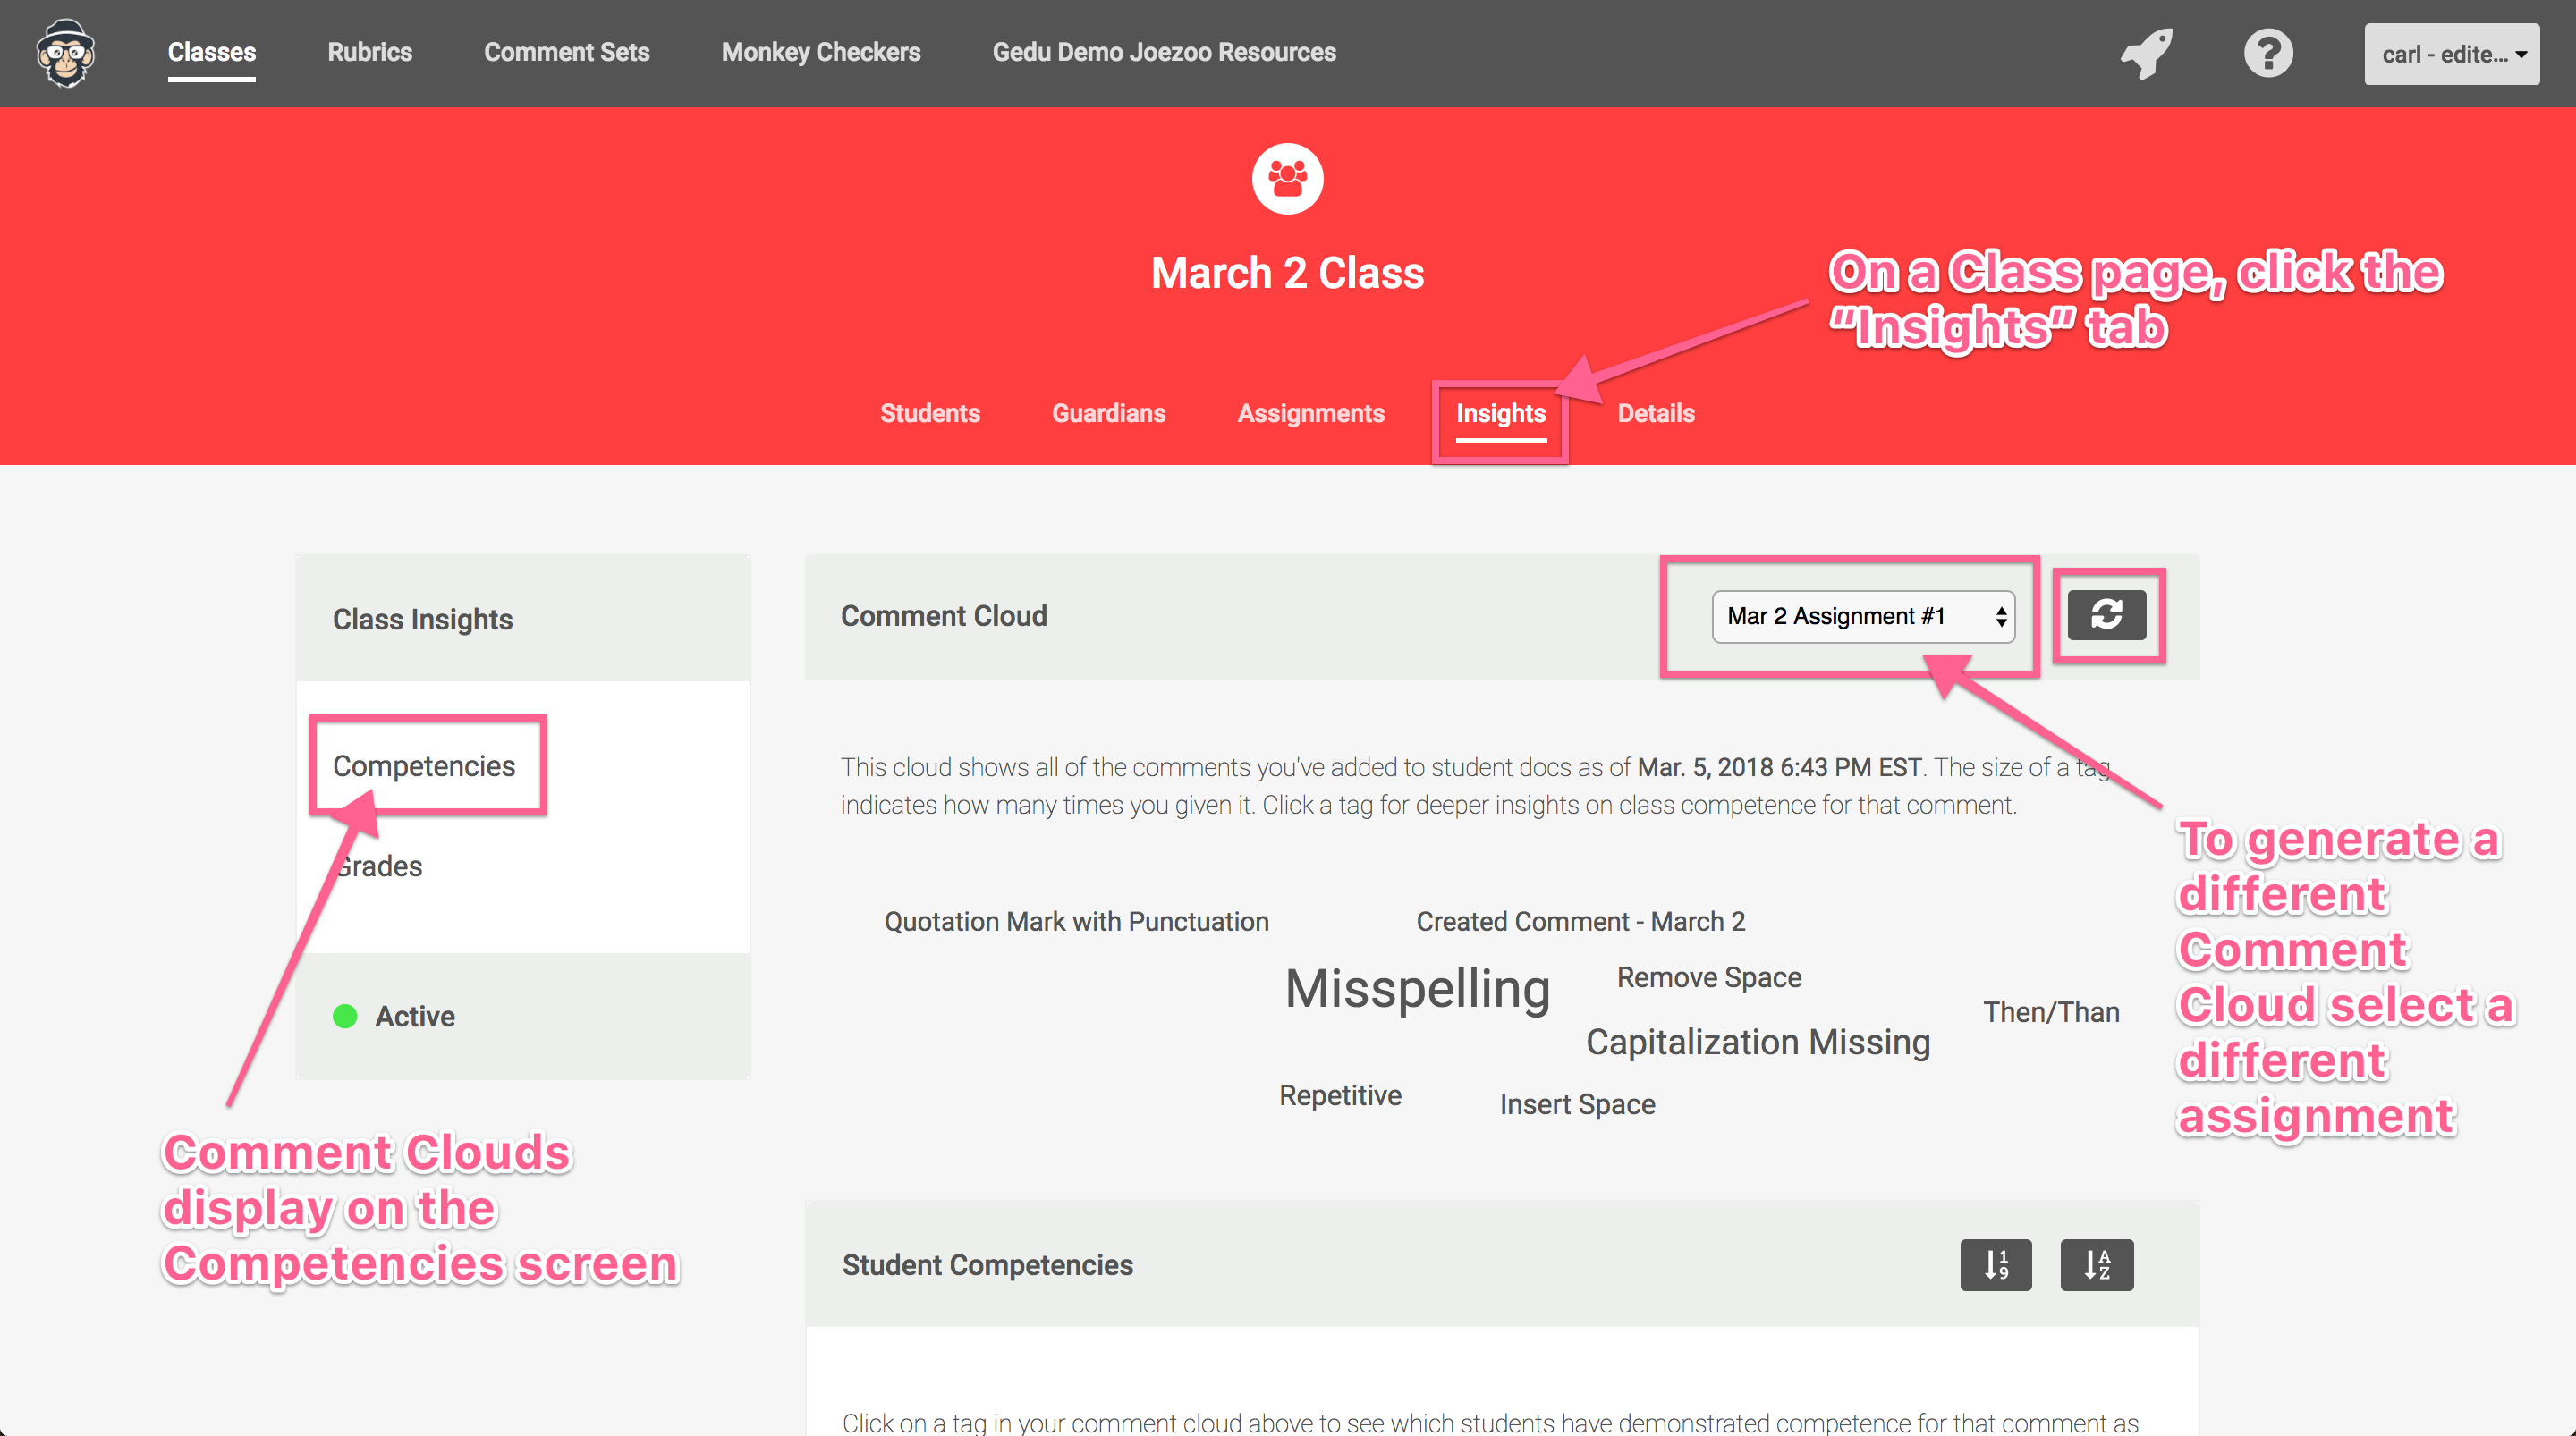This screenshot has height=1436, width=2576.
Task: Click the rocket icon in top bar
Action: pyautogui.click(x=2146, y=53)
